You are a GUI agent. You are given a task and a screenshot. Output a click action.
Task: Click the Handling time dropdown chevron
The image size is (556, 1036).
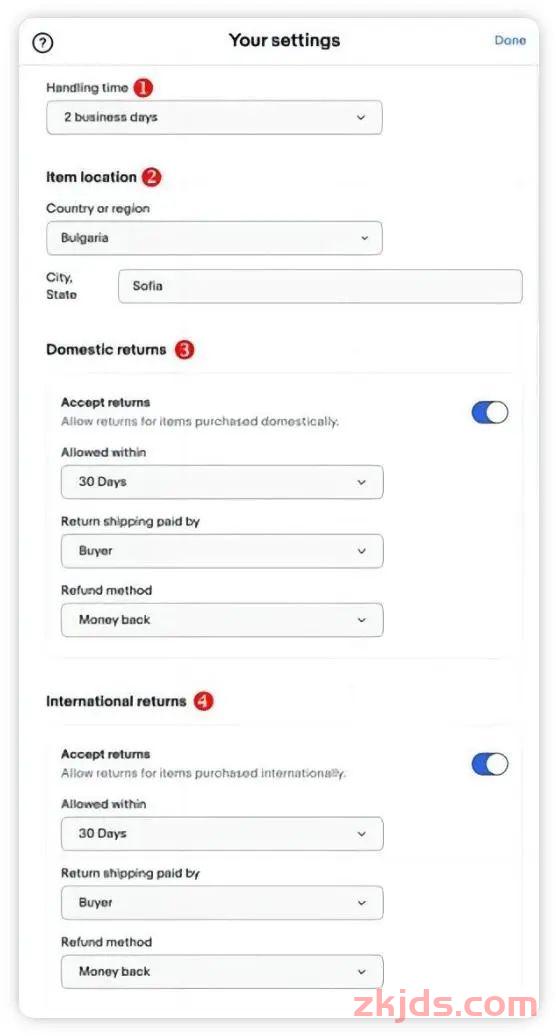pyautogui.click(x=361, y=118)
